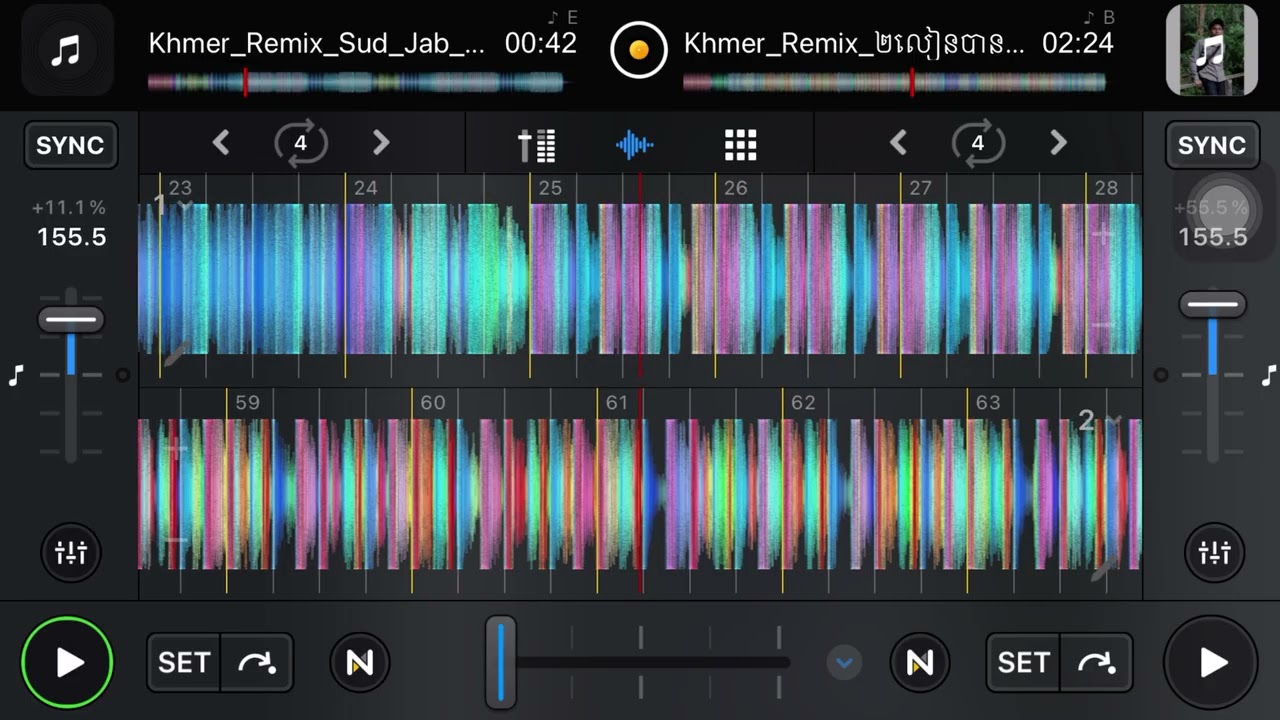Shift the left deck loop backward
Screen dimensions: 1280x720
coord(221,143)
